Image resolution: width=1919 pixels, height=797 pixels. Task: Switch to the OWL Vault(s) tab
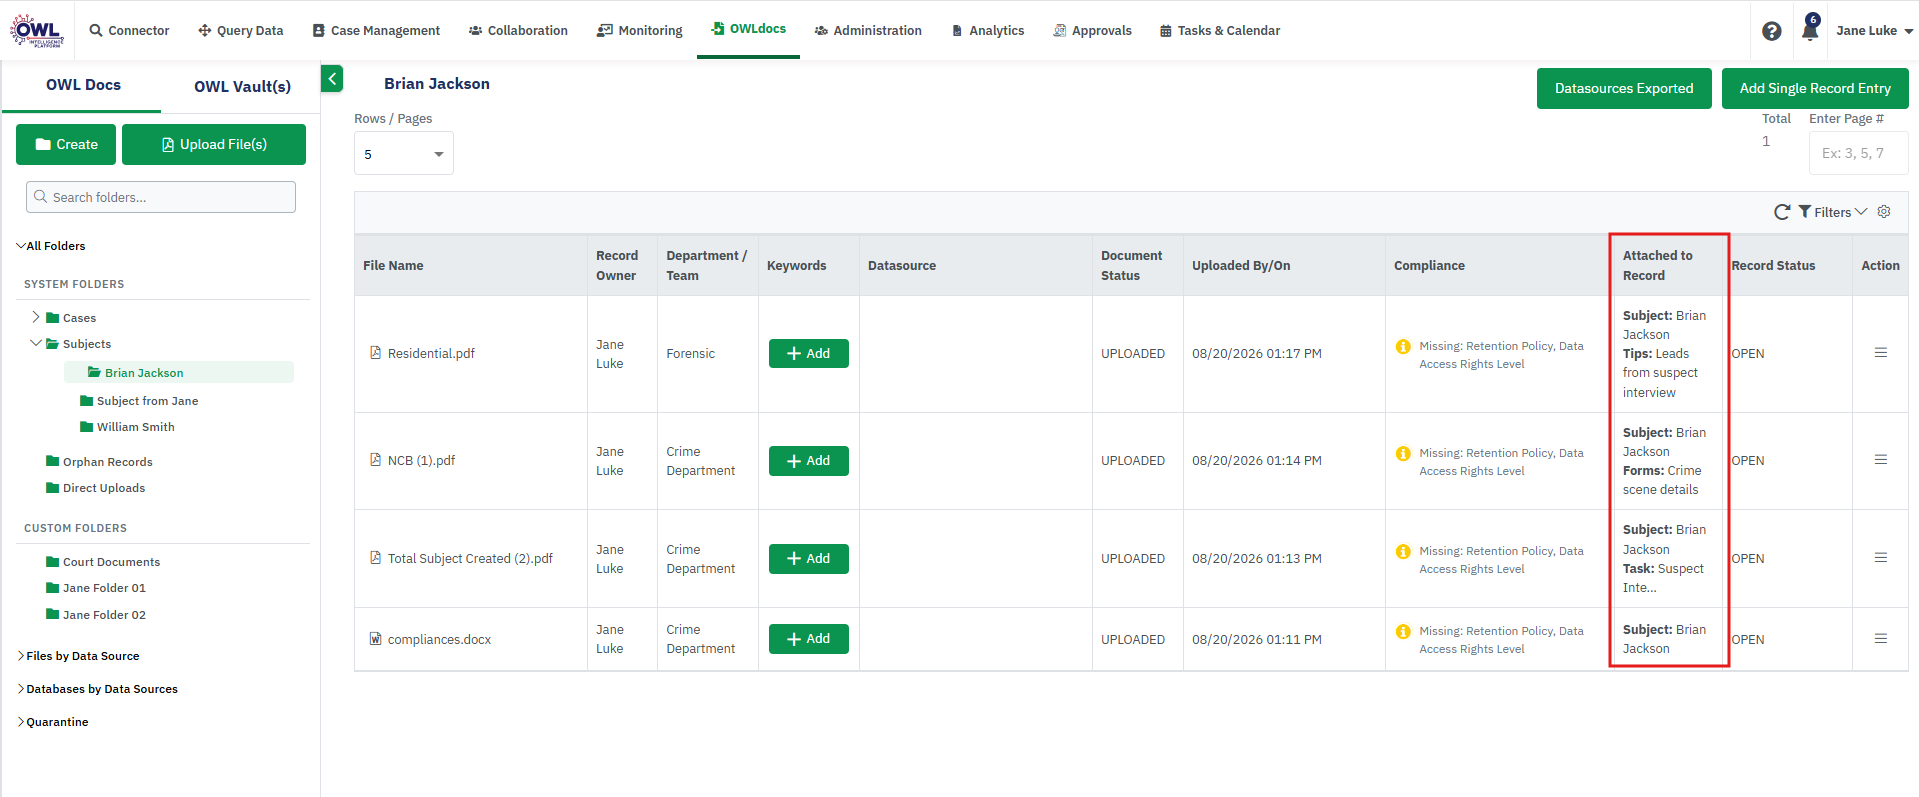click(x=242, y=86)
